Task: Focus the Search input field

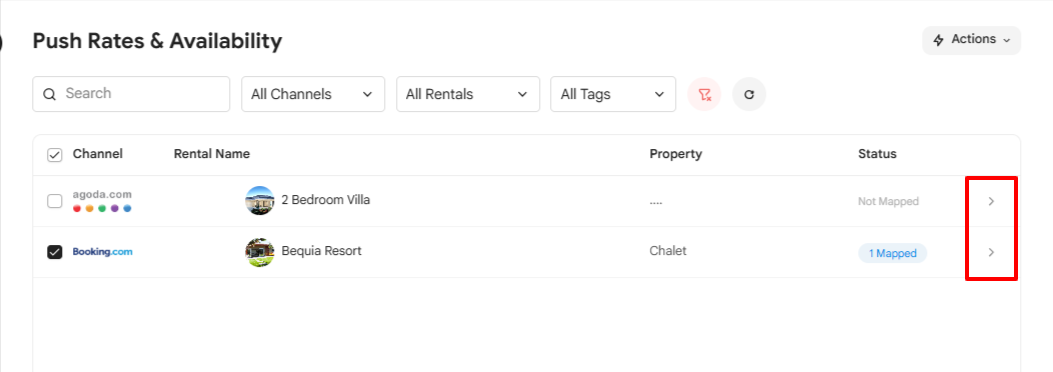Action: click(x=131, y=94)
